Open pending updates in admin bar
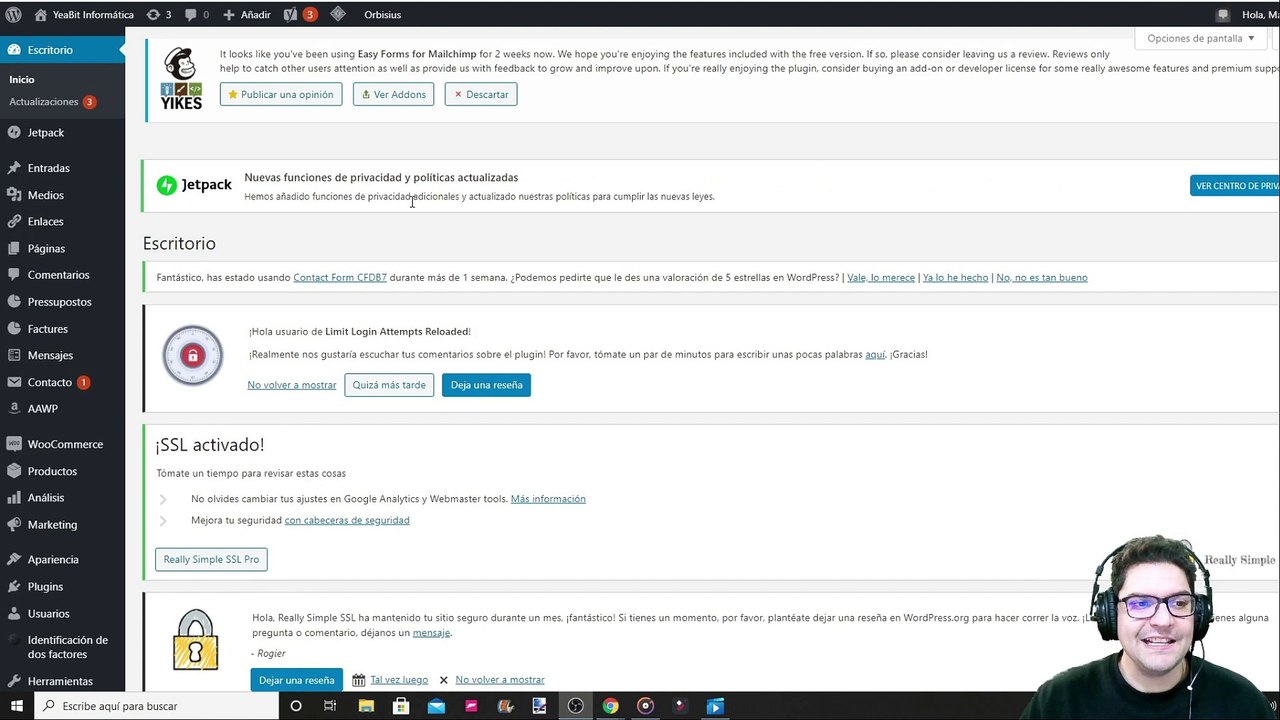1280x720 pixels. pos(159,15)
